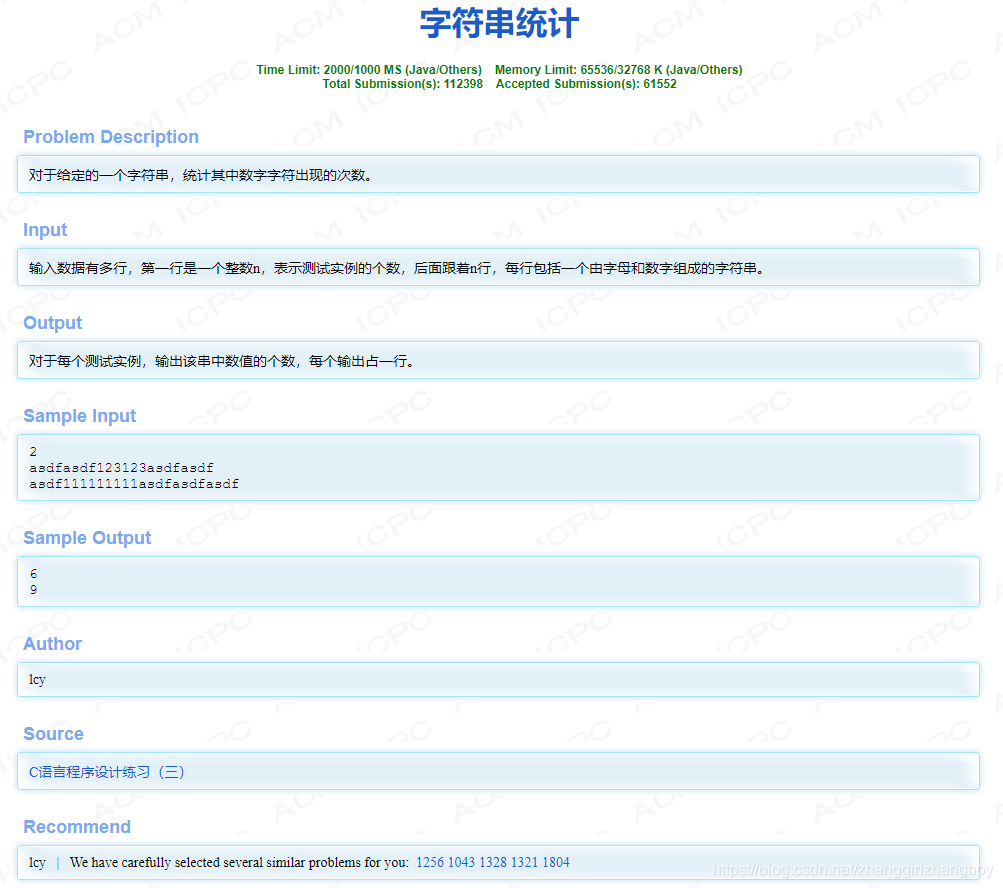
Task: Open recommended problem 1328
Action: [493, 862]
